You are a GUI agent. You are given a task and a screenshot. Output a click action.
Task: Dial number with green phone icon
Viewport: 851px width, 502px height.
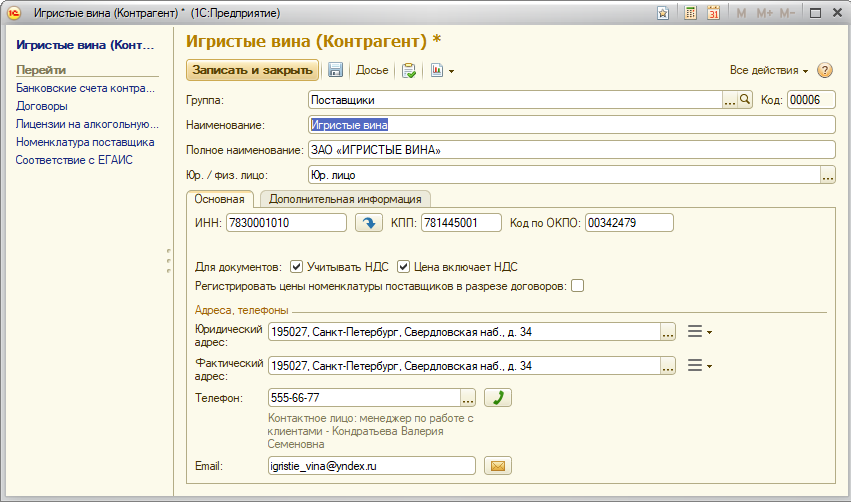(x=498, y=398)
